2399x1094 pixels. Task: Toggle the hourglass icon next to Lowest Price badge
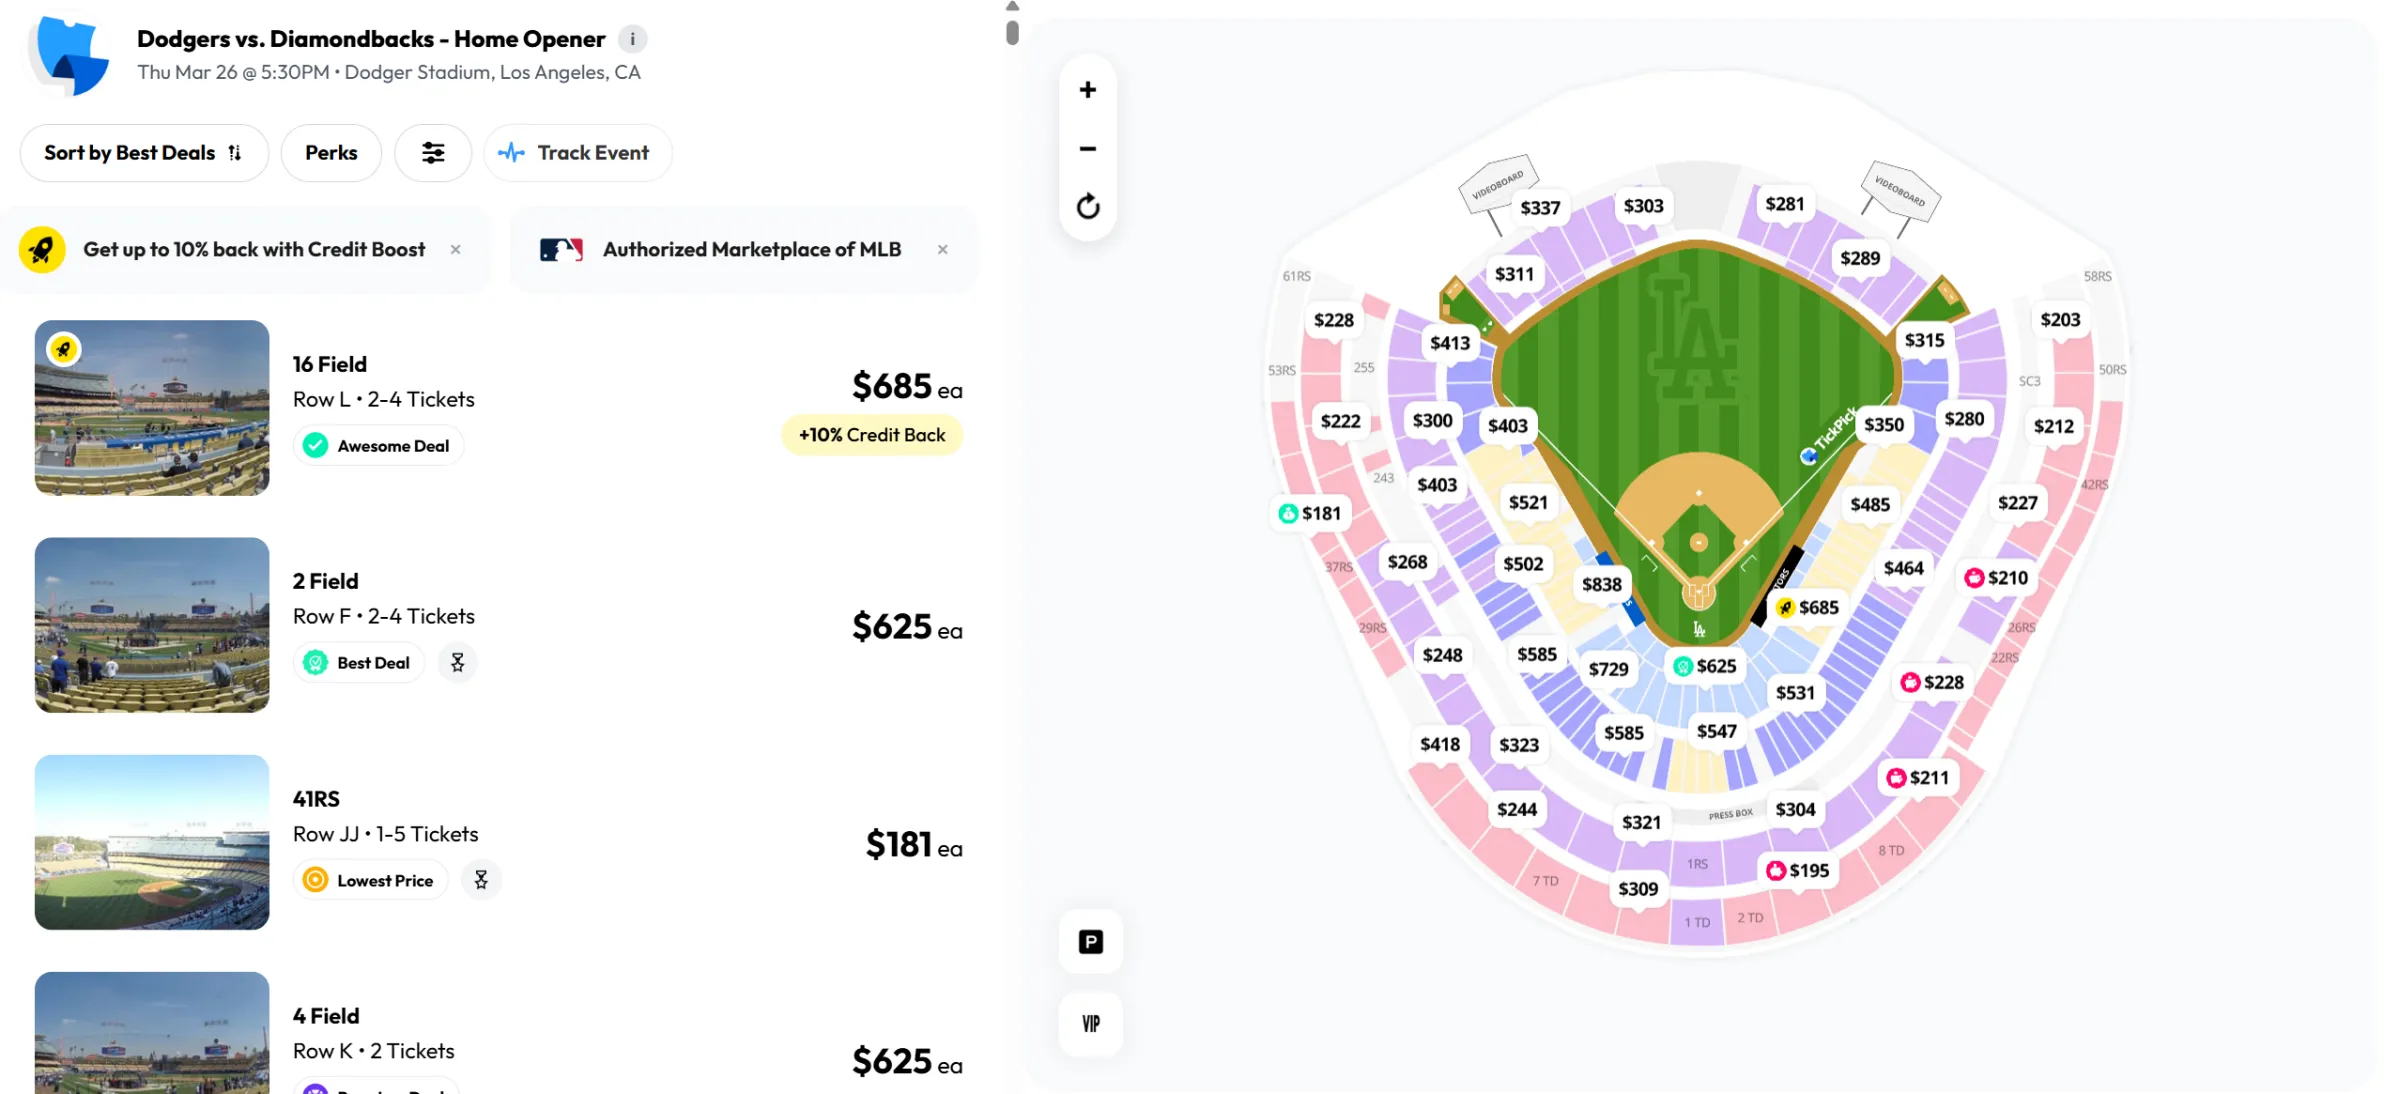tap(481, 879)
